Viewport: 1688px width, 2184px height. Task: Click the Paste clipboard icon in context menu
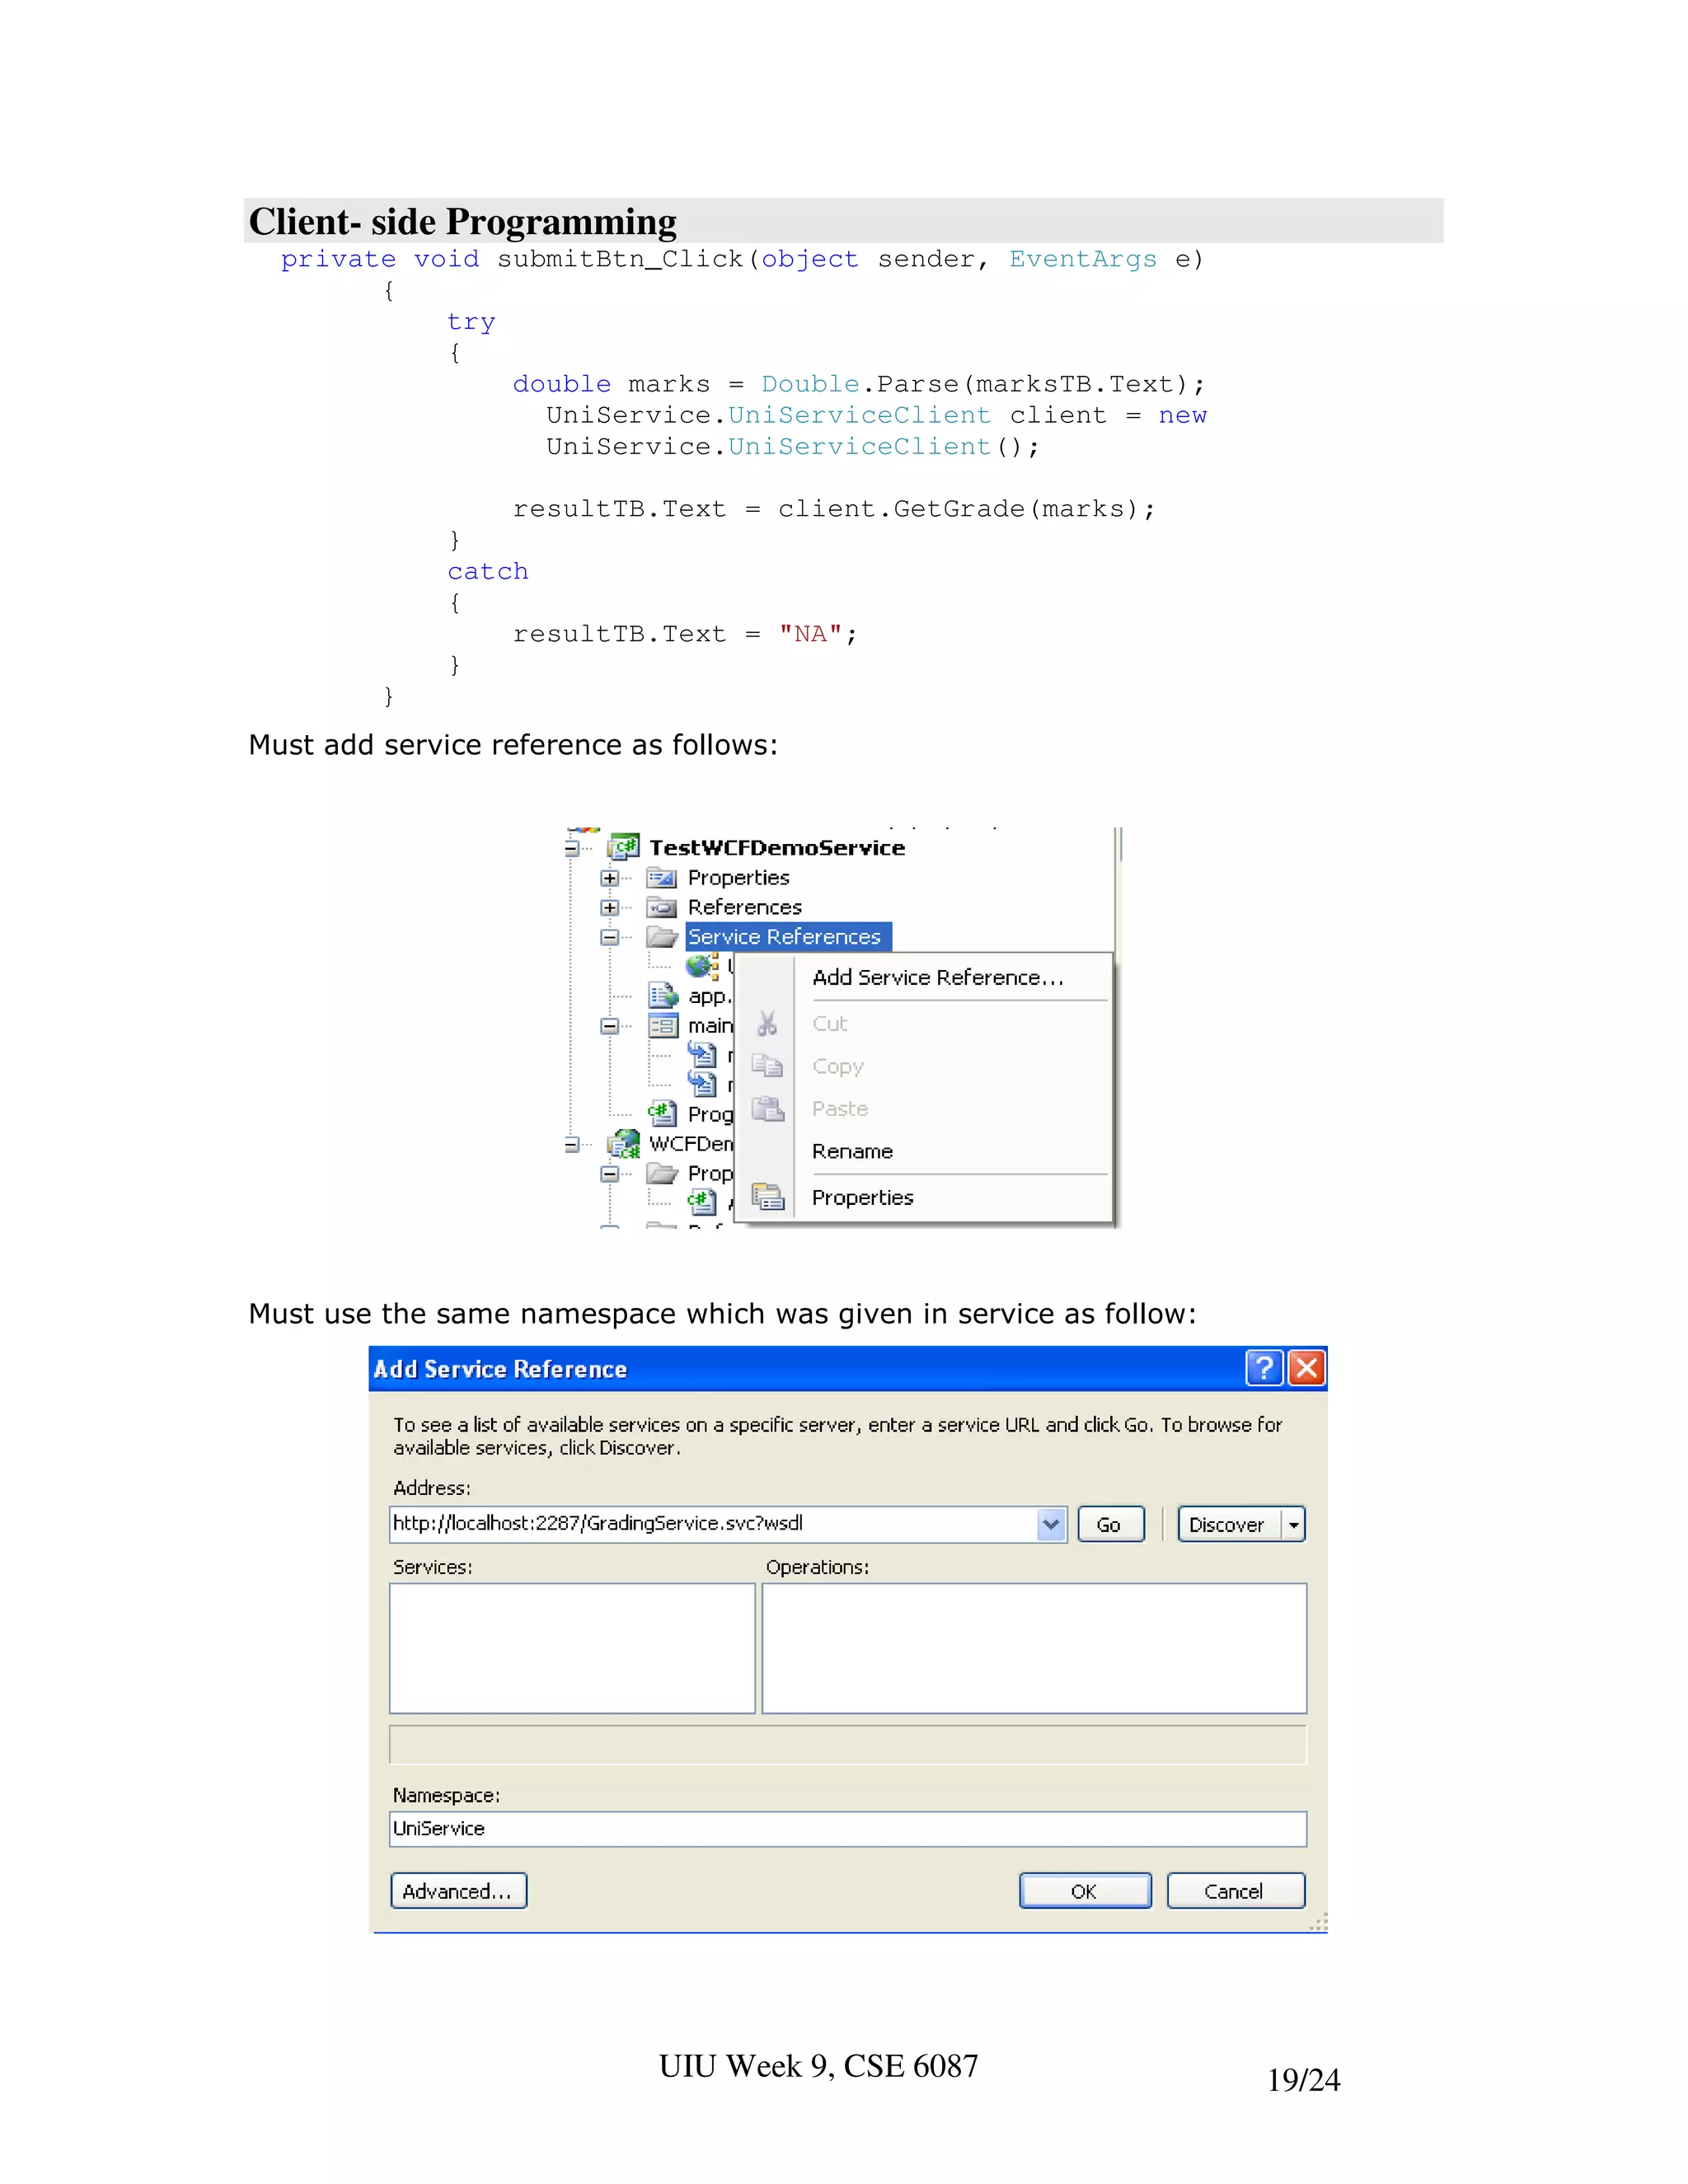click(x=767, y=1108)
